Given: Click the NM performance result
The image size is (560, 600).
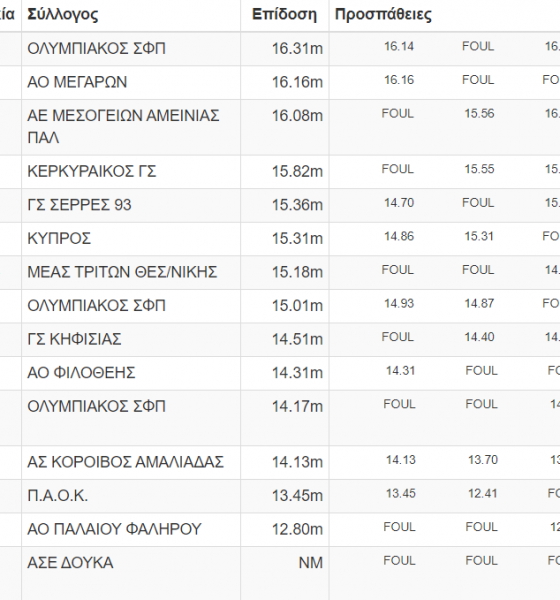Looking at the screenshot, I should [x=311, y=563].
